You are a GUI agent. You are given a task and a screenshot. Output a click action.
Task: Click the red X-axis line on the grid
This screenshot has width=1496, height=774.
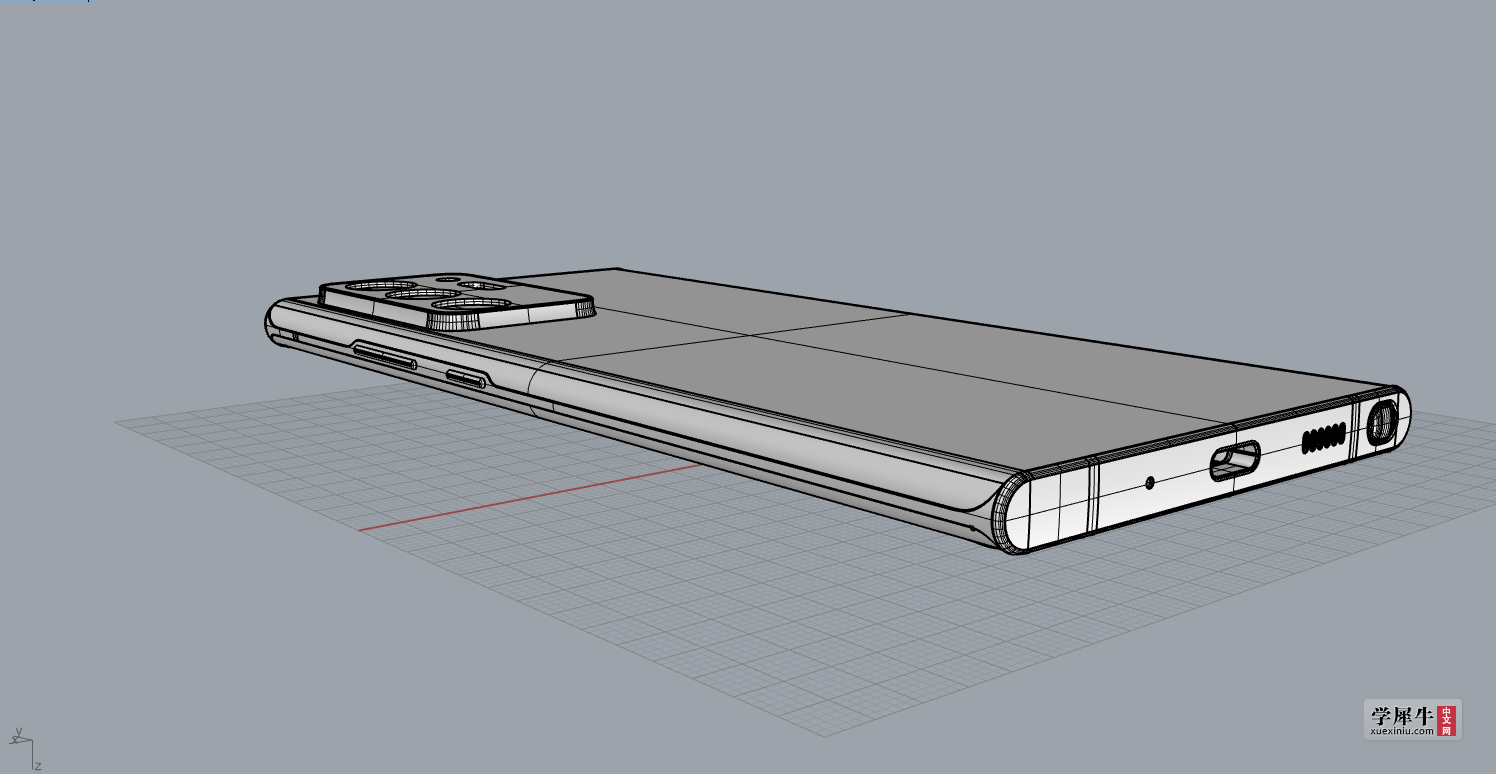click(x=530, y=497)
